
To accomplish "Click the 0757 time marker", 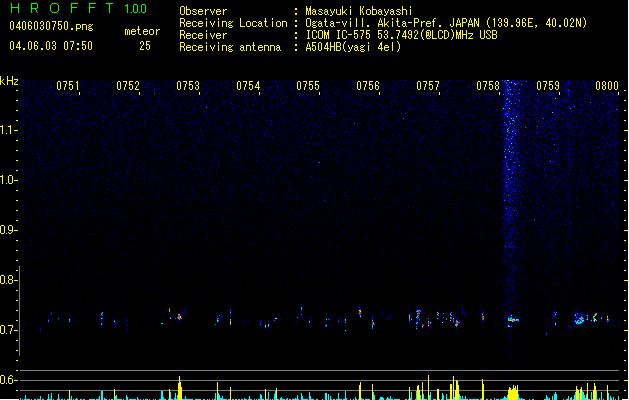I will 428,86.
